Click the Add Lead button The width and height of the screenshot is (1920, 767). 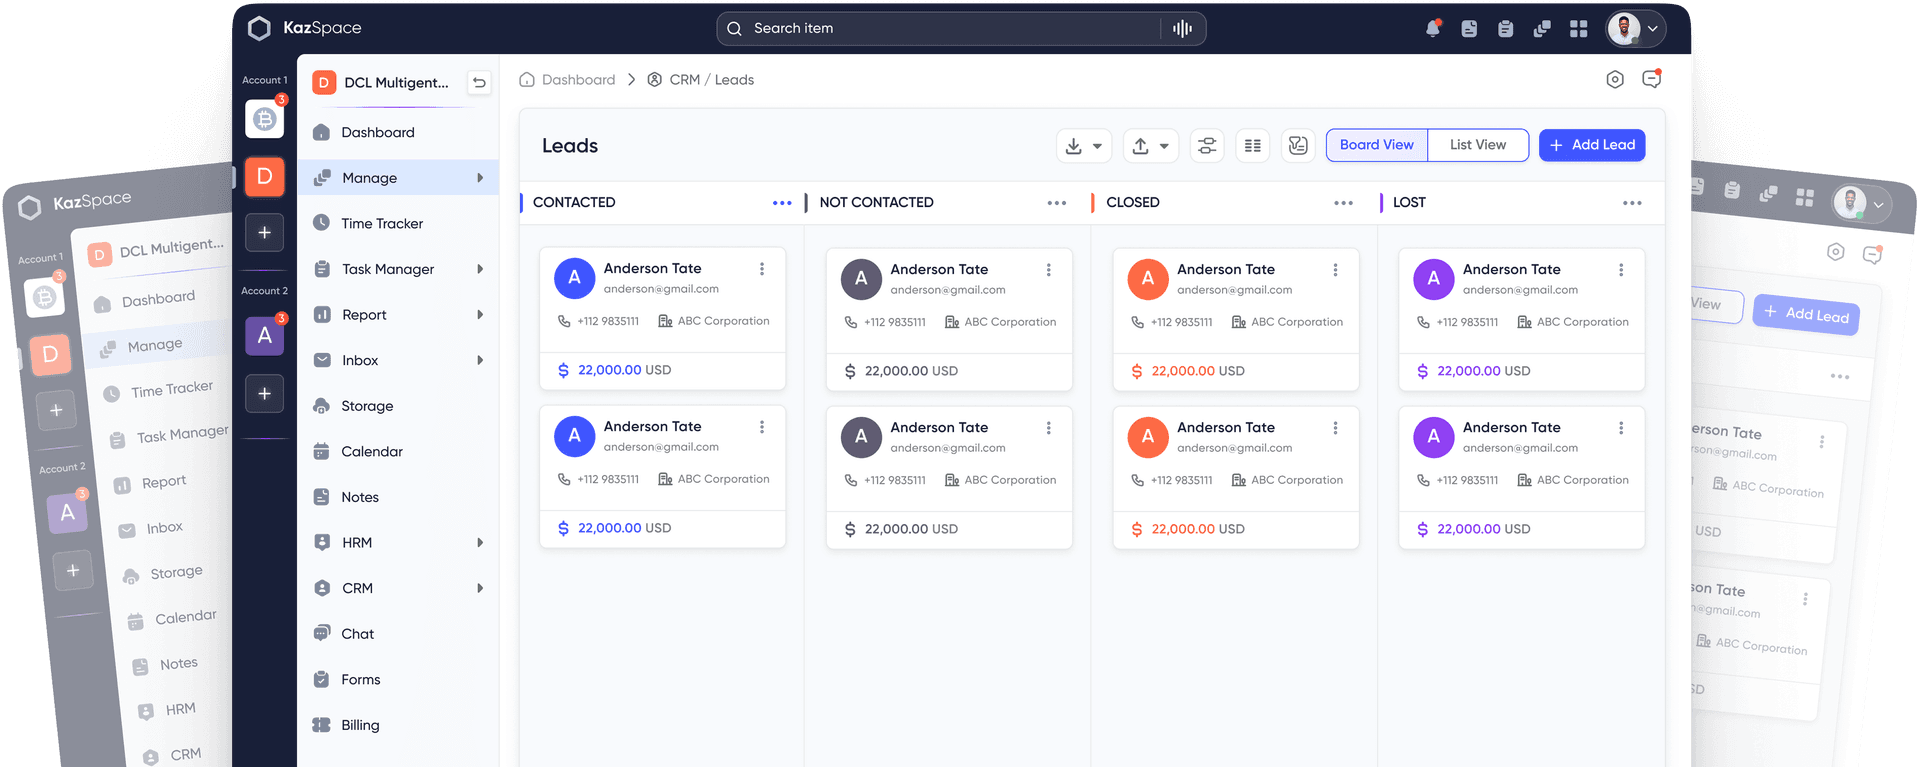point(1592,145)
